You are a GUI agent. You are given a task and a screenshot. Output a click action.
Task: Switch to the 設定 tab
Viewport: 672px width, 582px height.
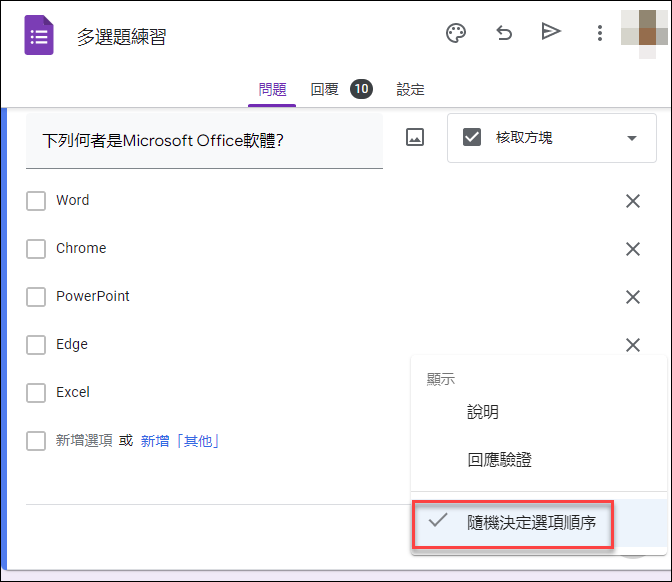tap(410, 90)
